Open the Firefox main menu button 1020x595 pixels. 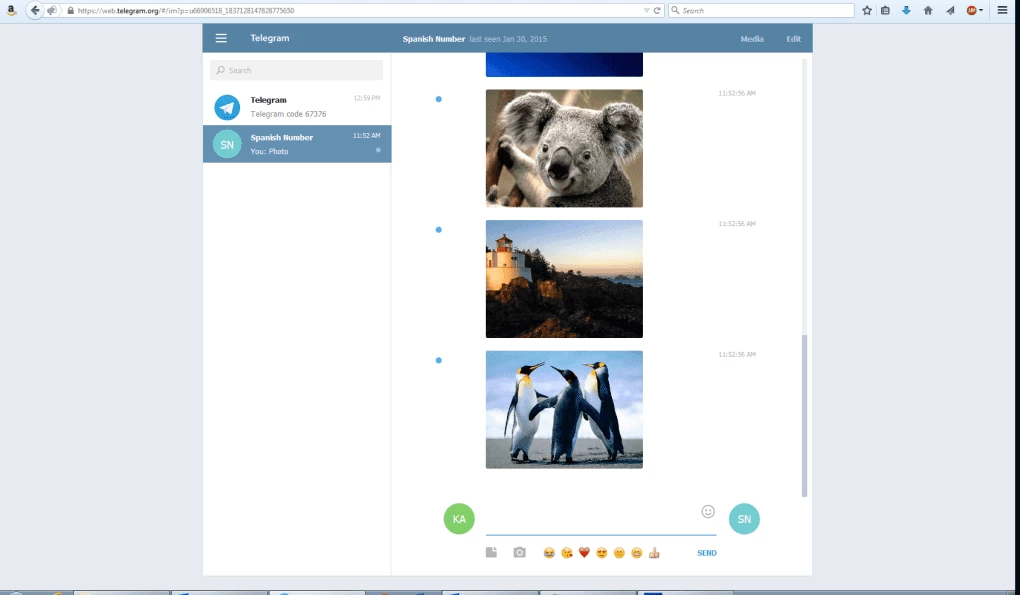(x=1002, y=10)
